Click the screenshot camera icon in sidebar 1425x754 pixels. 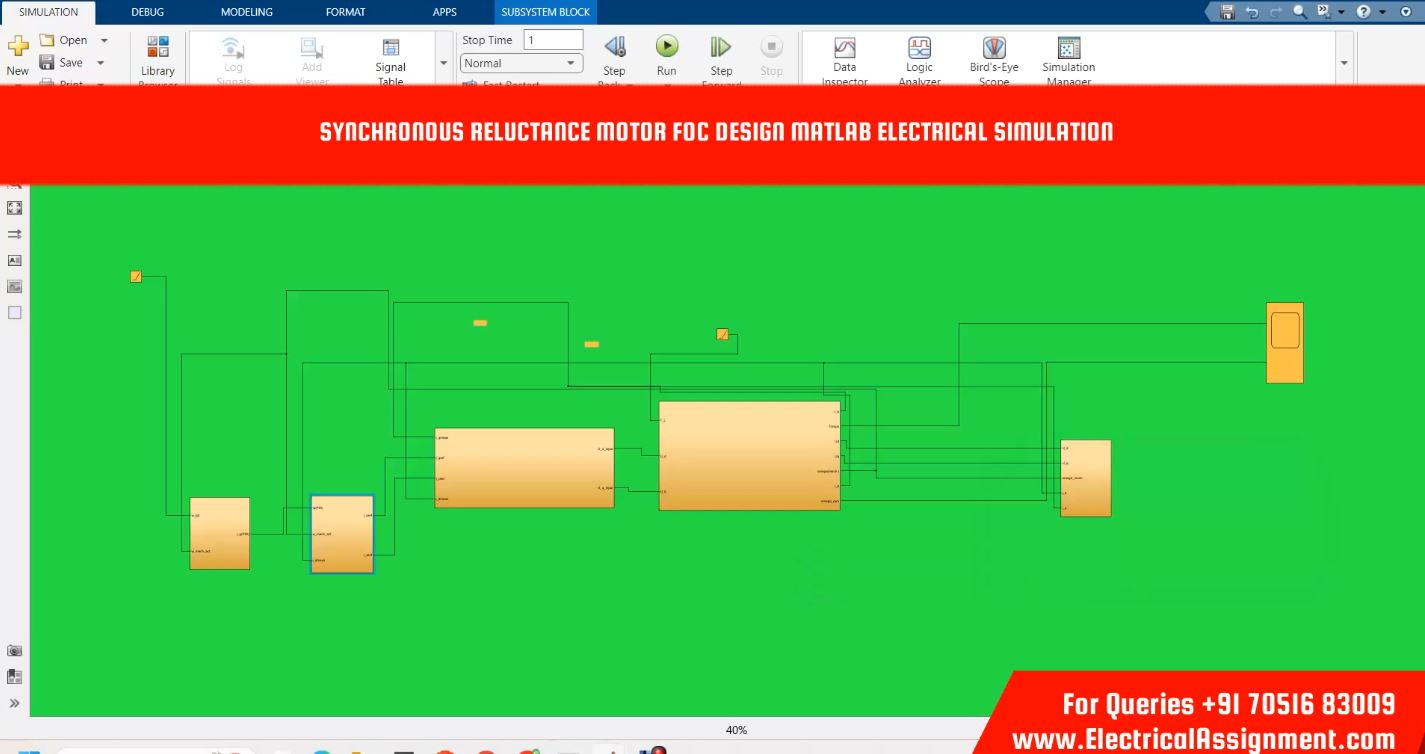coord(14,651)
